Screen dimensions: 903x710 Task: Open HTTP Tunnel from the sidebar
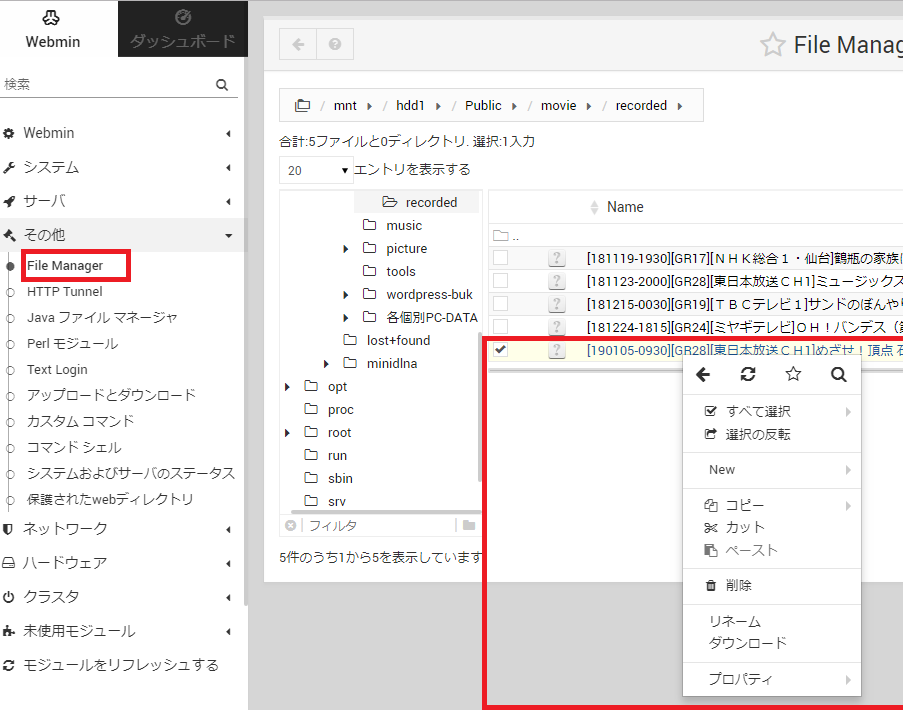pyautogui.click(x=66, y=292)
